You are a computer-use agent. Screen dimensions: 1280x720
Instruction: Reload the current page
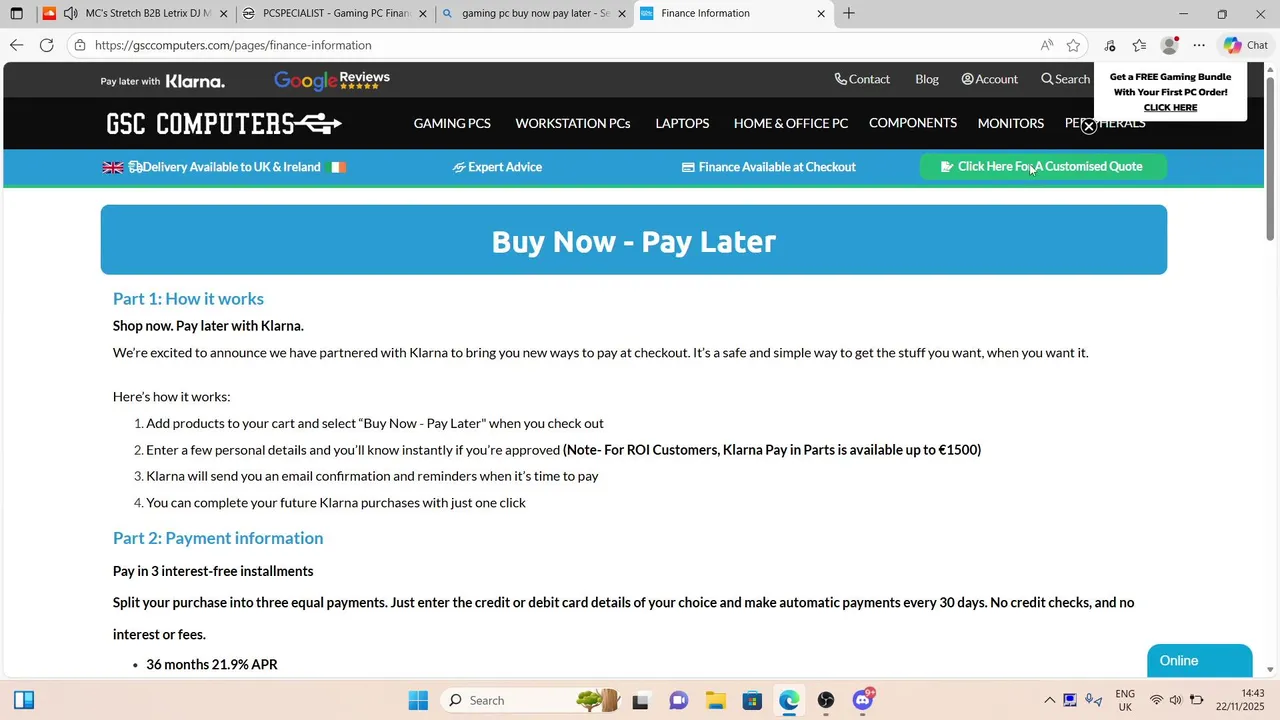pos(46,45)
